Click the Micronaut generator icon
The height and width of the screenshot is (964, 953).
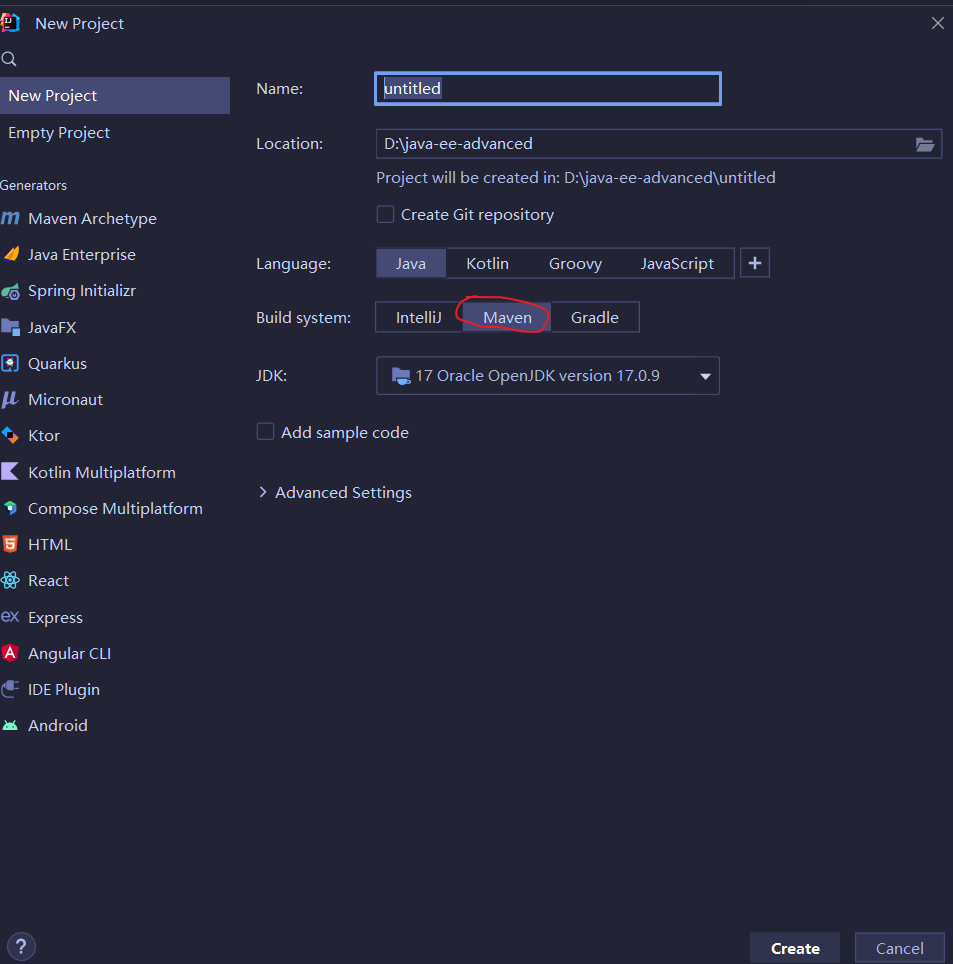pyautogui.click(x=10, y=400)
